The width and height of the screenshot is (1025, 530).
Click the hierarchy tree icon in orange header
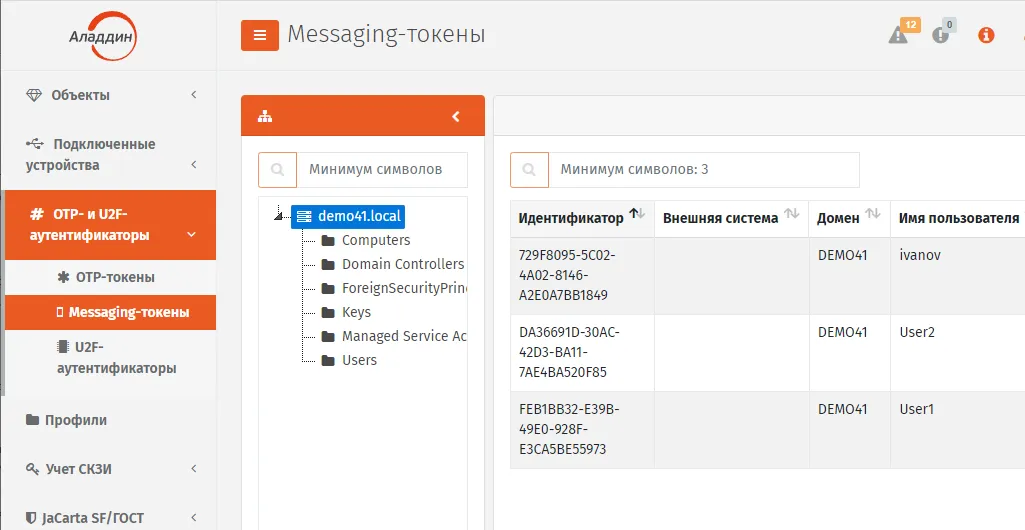(x=265, y=116)
